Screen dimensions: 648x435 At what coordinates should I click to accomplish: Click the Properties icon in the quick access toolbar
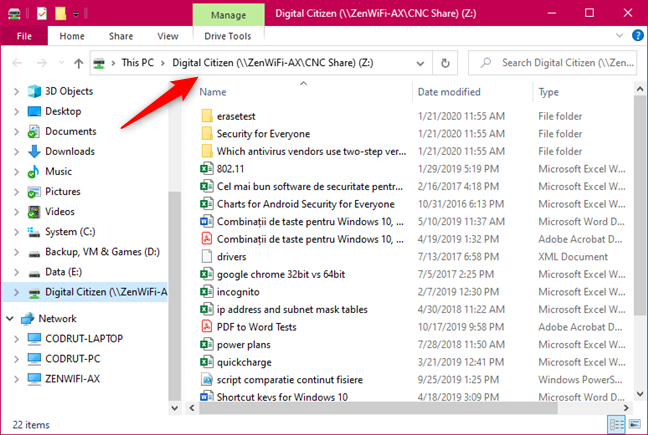point(42,14)
